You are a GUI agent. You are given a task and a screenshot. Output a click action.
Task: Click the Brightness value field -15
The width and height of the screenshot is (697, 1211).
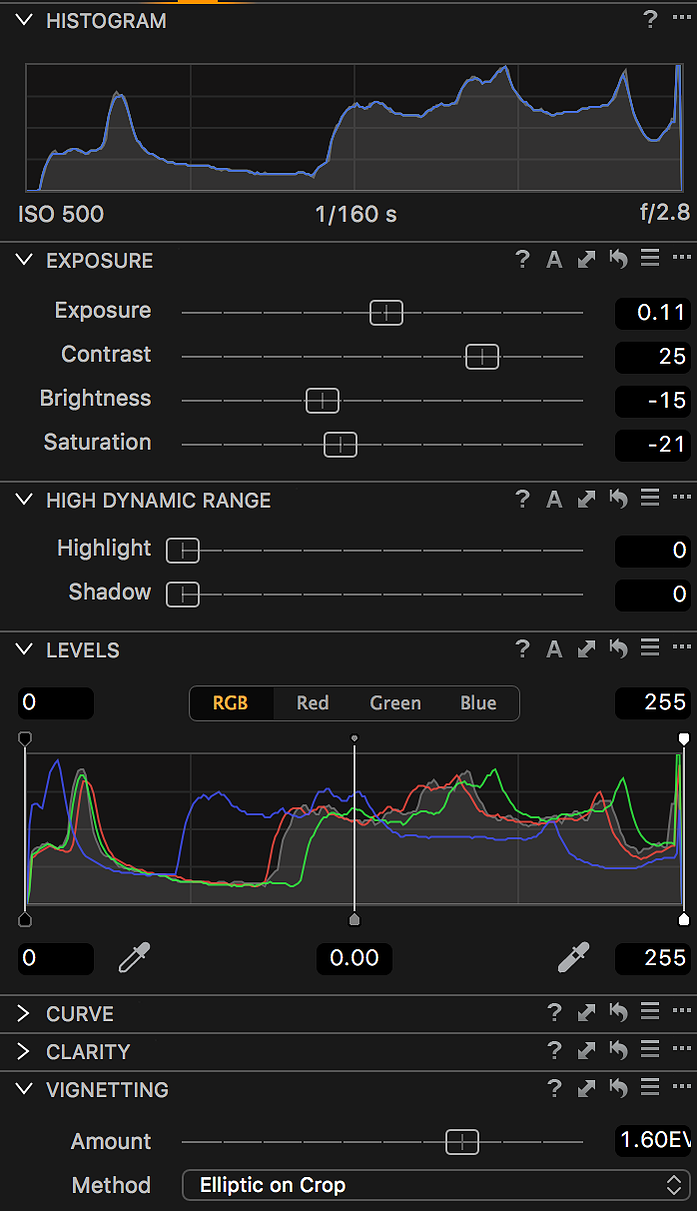click(652, 400)
